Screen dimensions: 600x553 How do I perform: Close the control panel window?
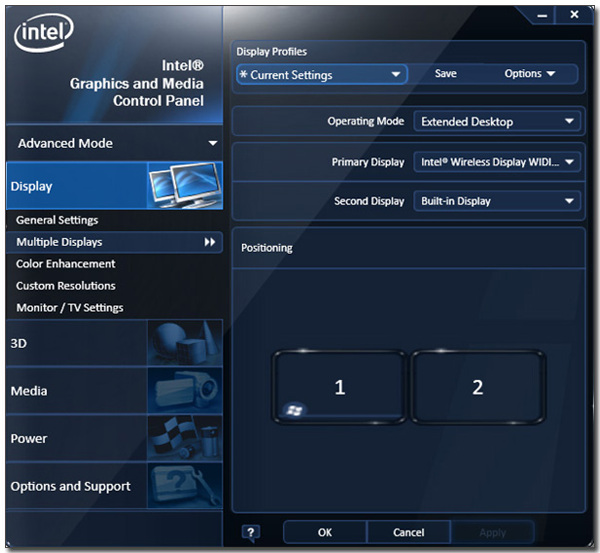point(574,15)
